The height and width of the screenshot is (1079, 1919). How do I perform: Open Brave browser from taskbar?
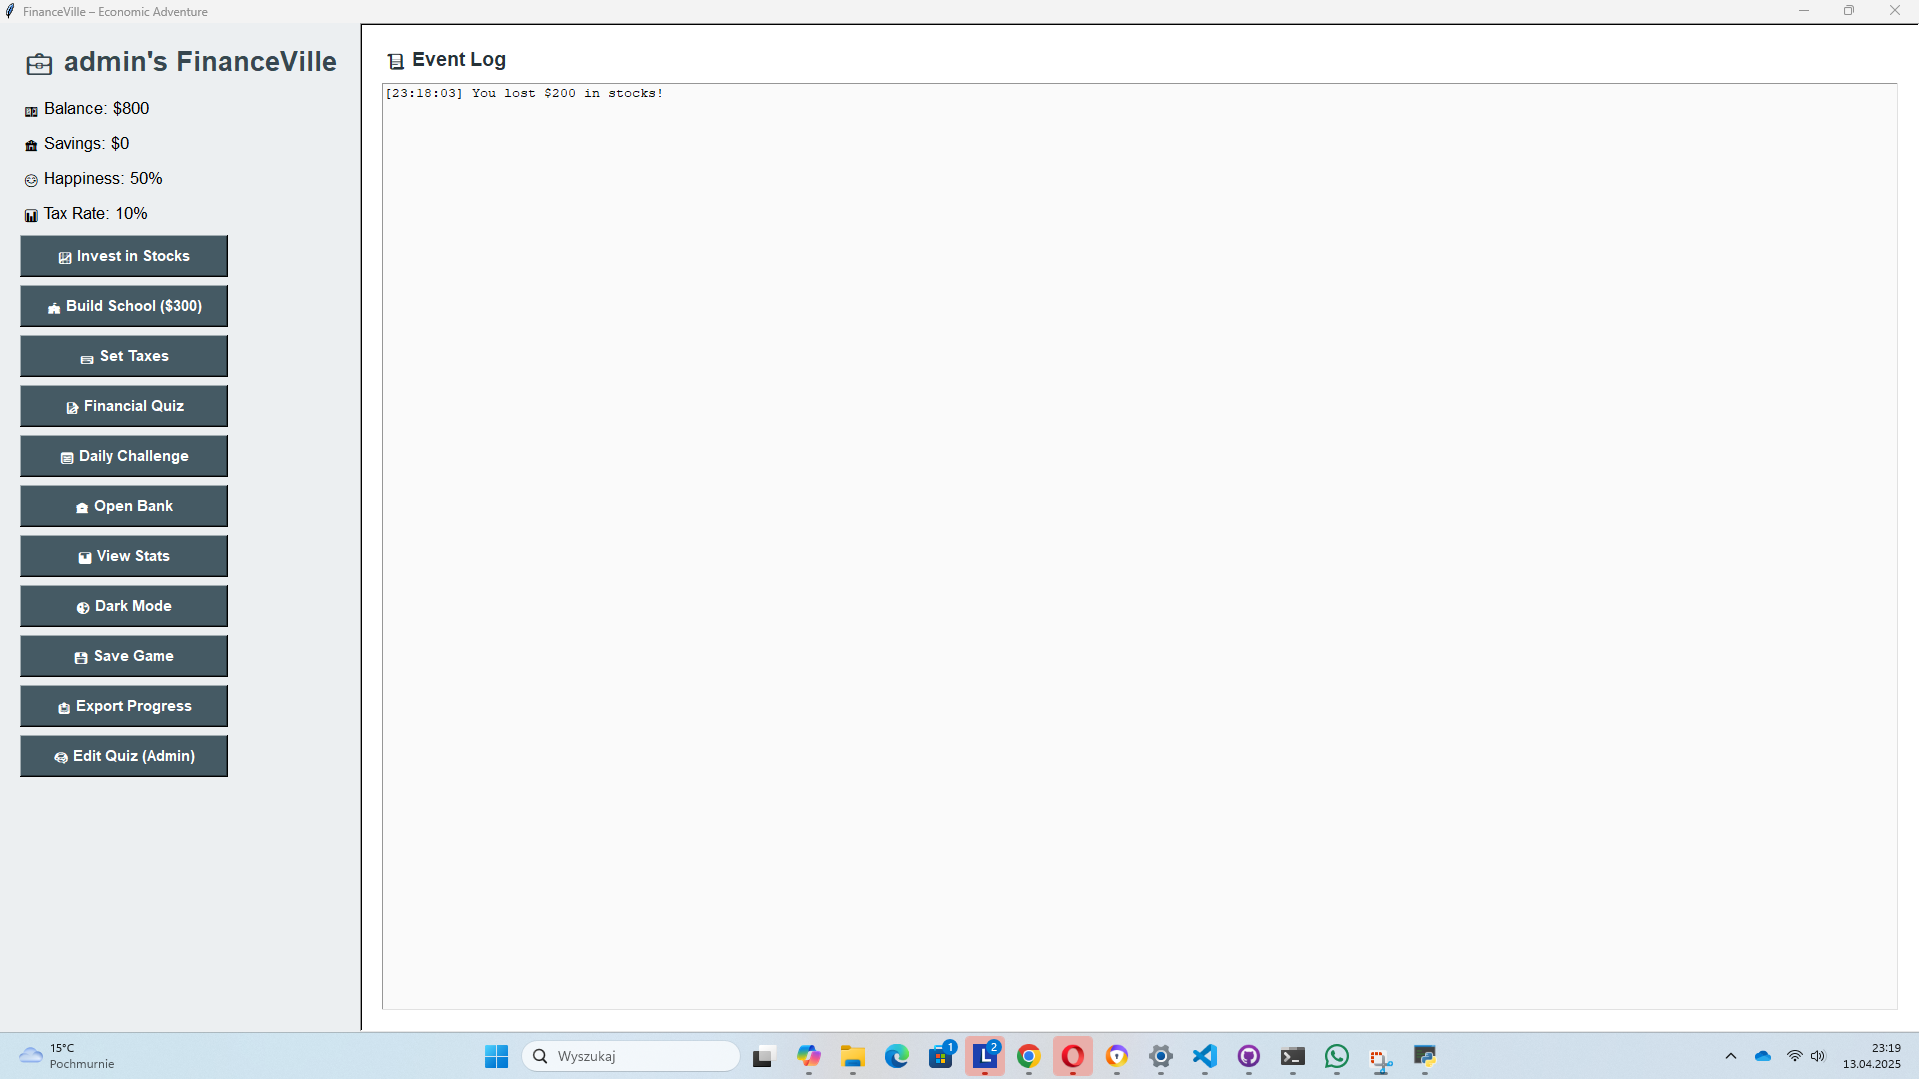(1116, 1056)
